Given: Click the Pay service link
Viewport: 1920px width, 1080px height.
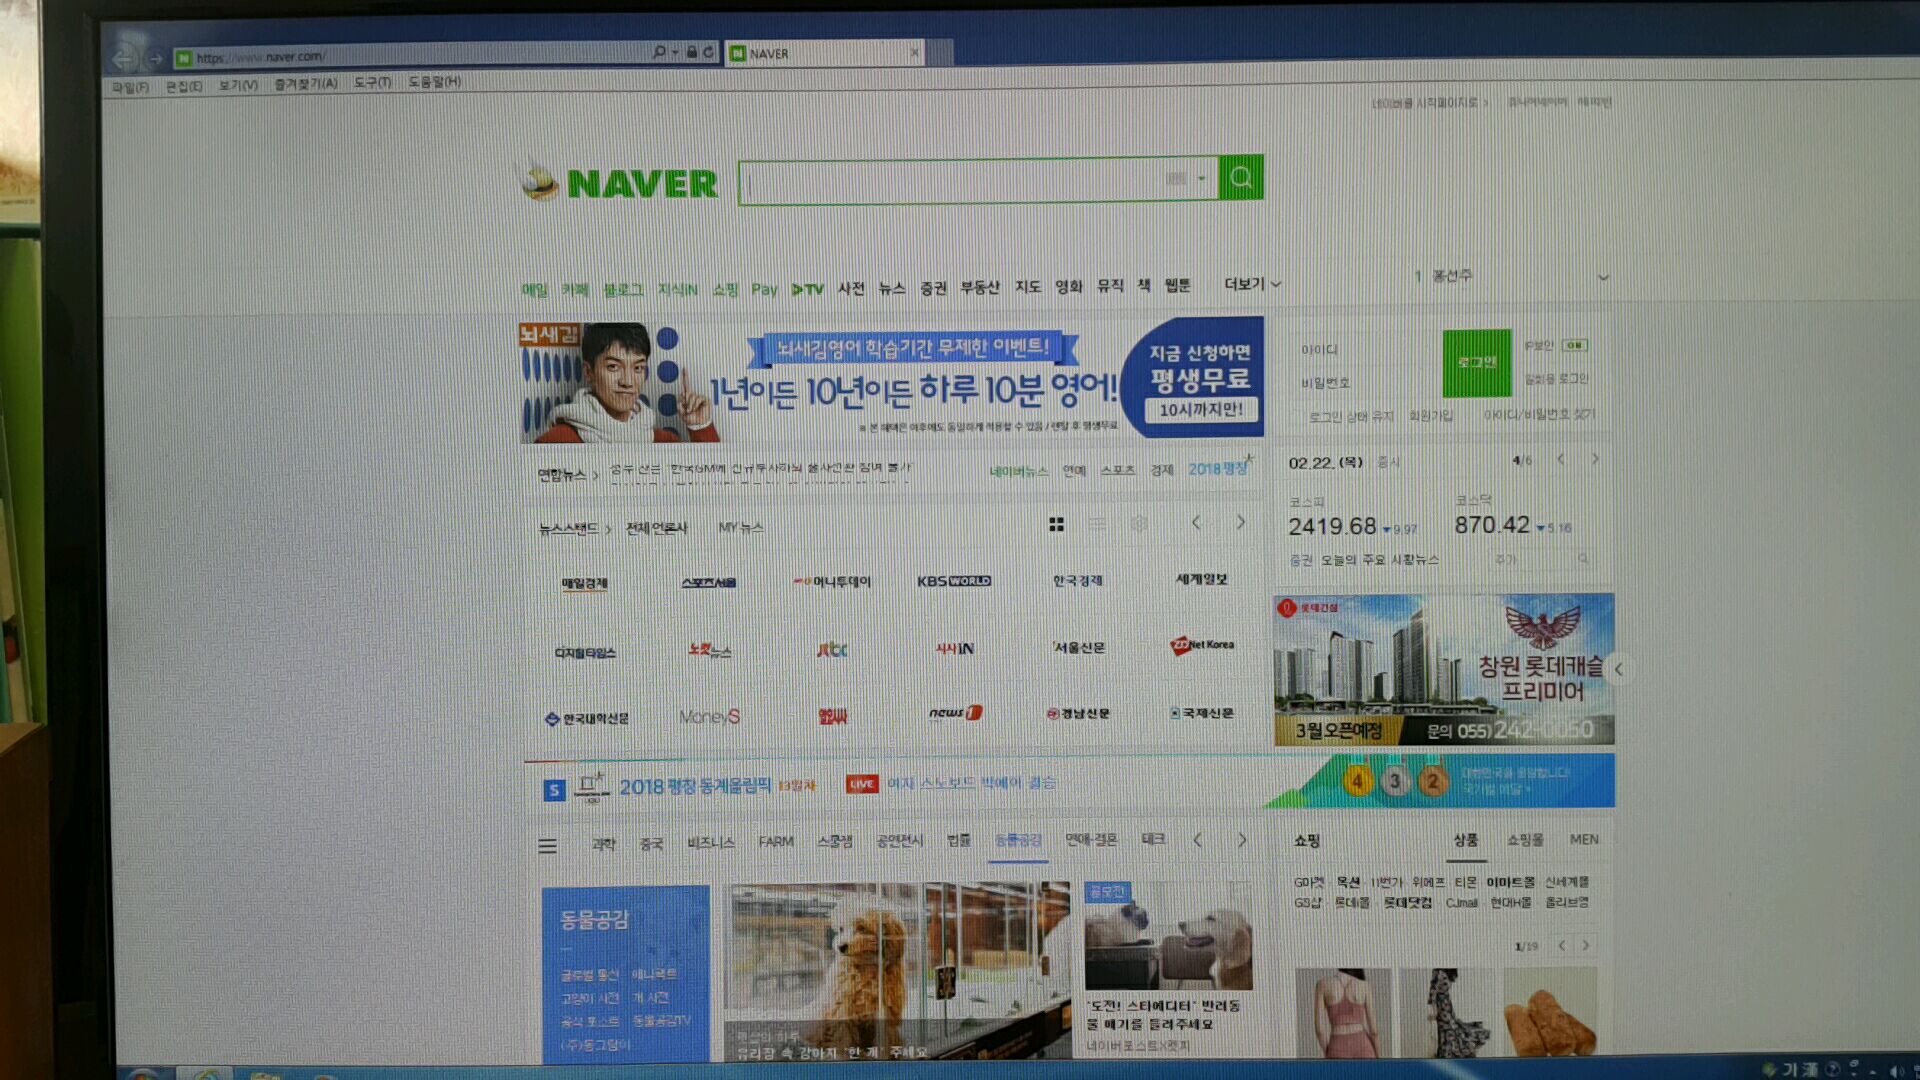Looking at the screenshot, I should (x=764, y=289).
